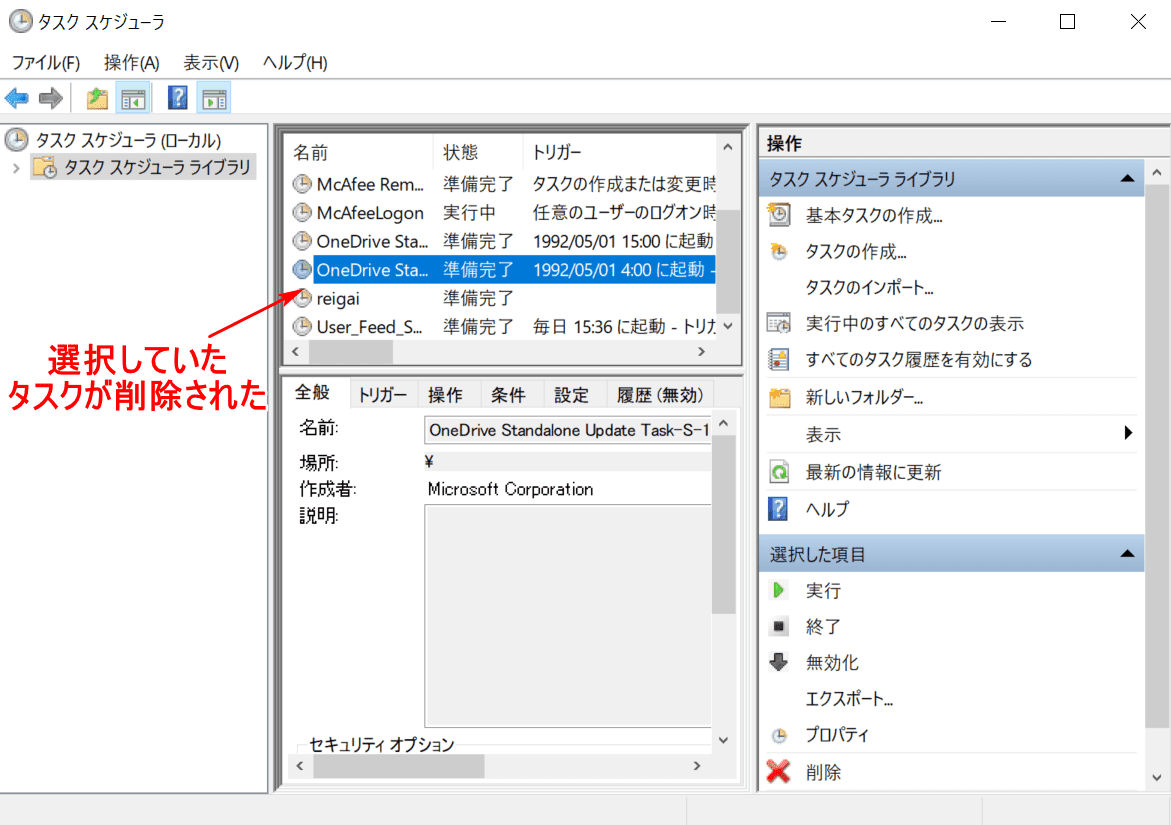Click the task list horizontal scrollbar right arrow
Viewport: 1171px width, 825px height.
701,352
